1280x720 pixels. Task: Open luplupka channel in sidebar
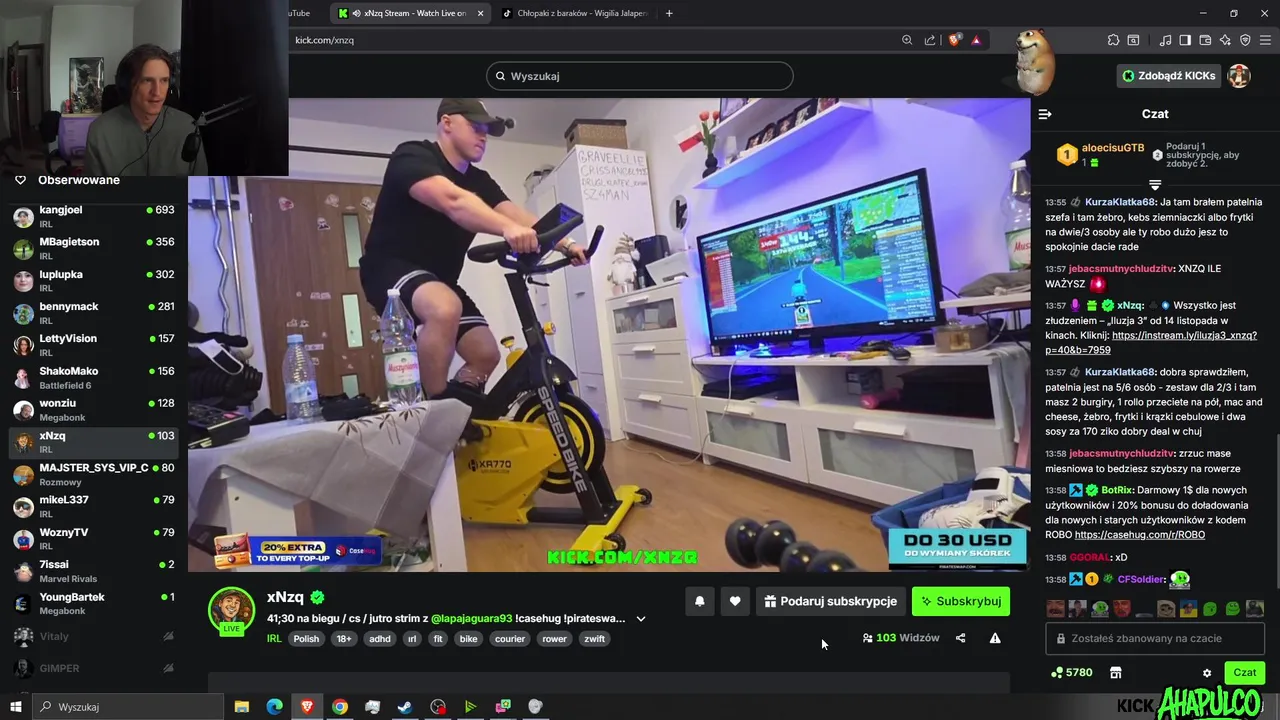(x=94, y=280)
